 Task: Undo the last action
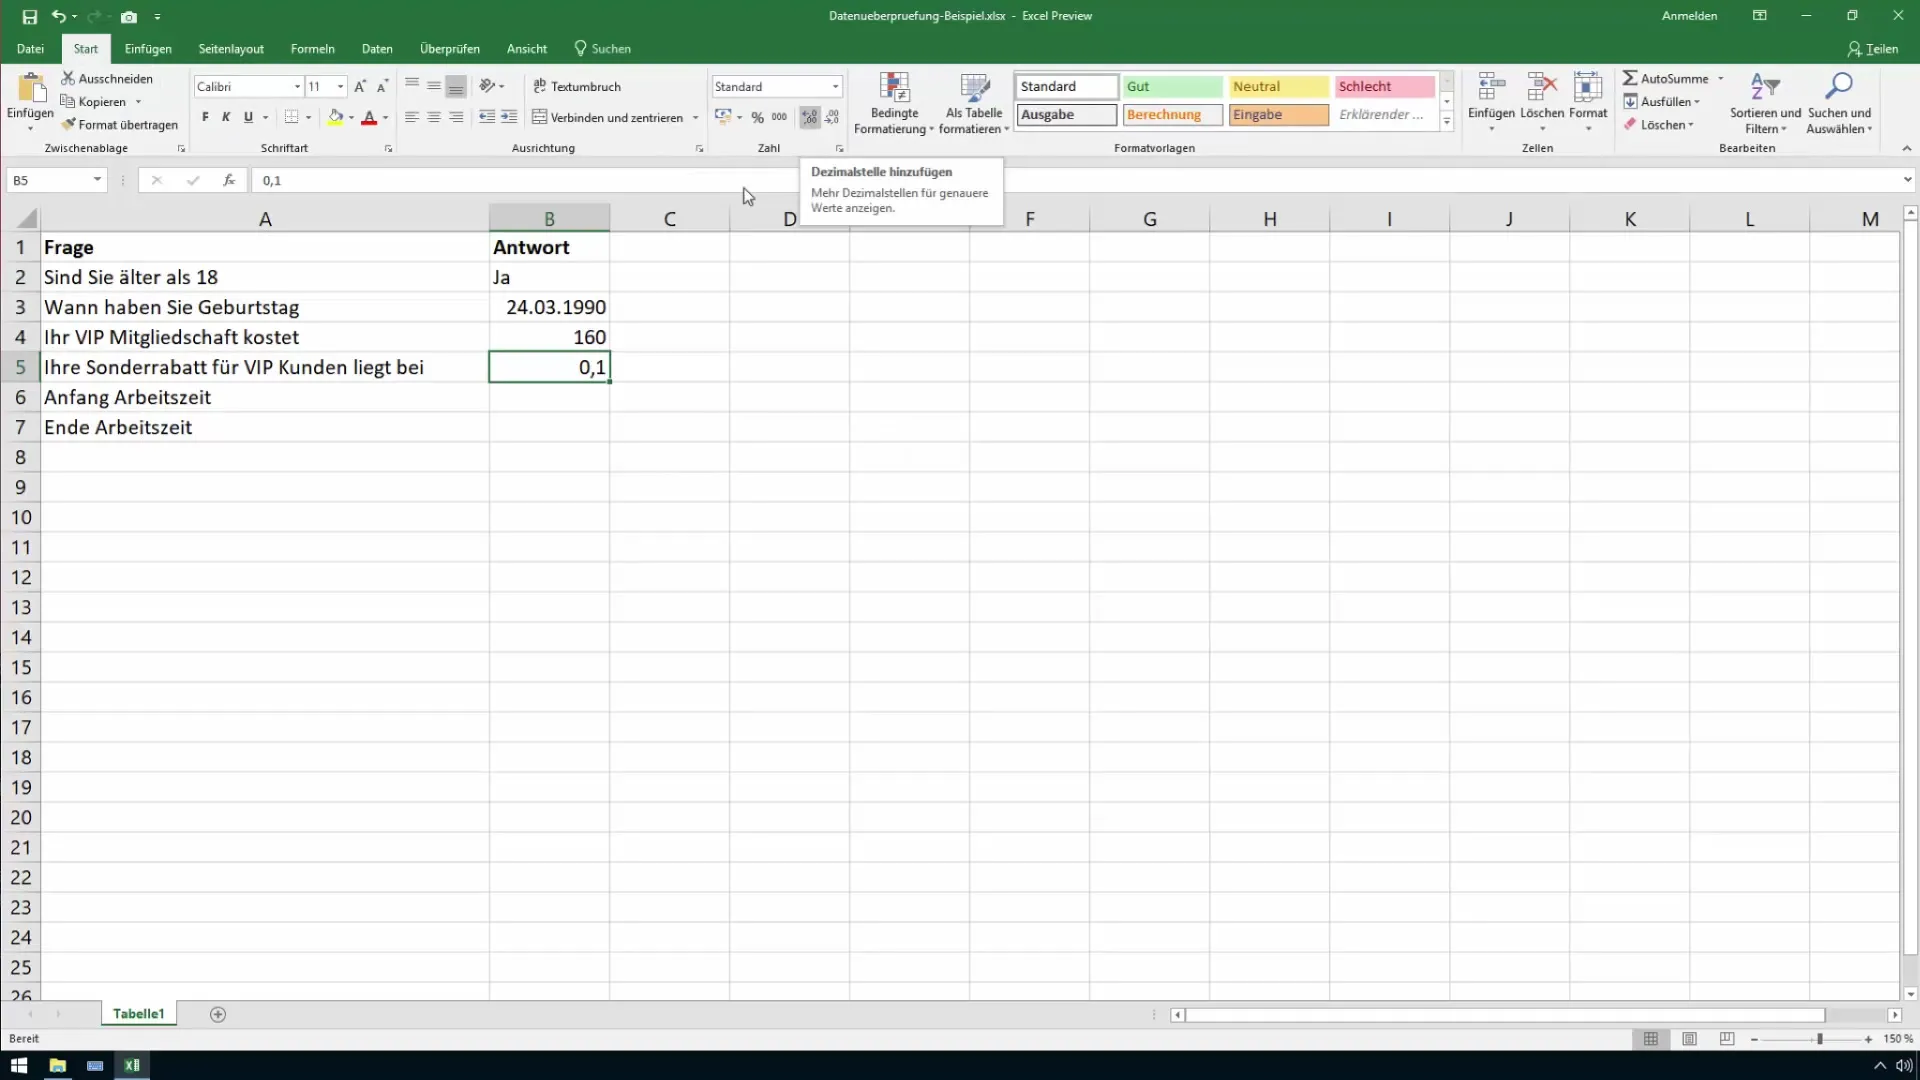[58, 17]
